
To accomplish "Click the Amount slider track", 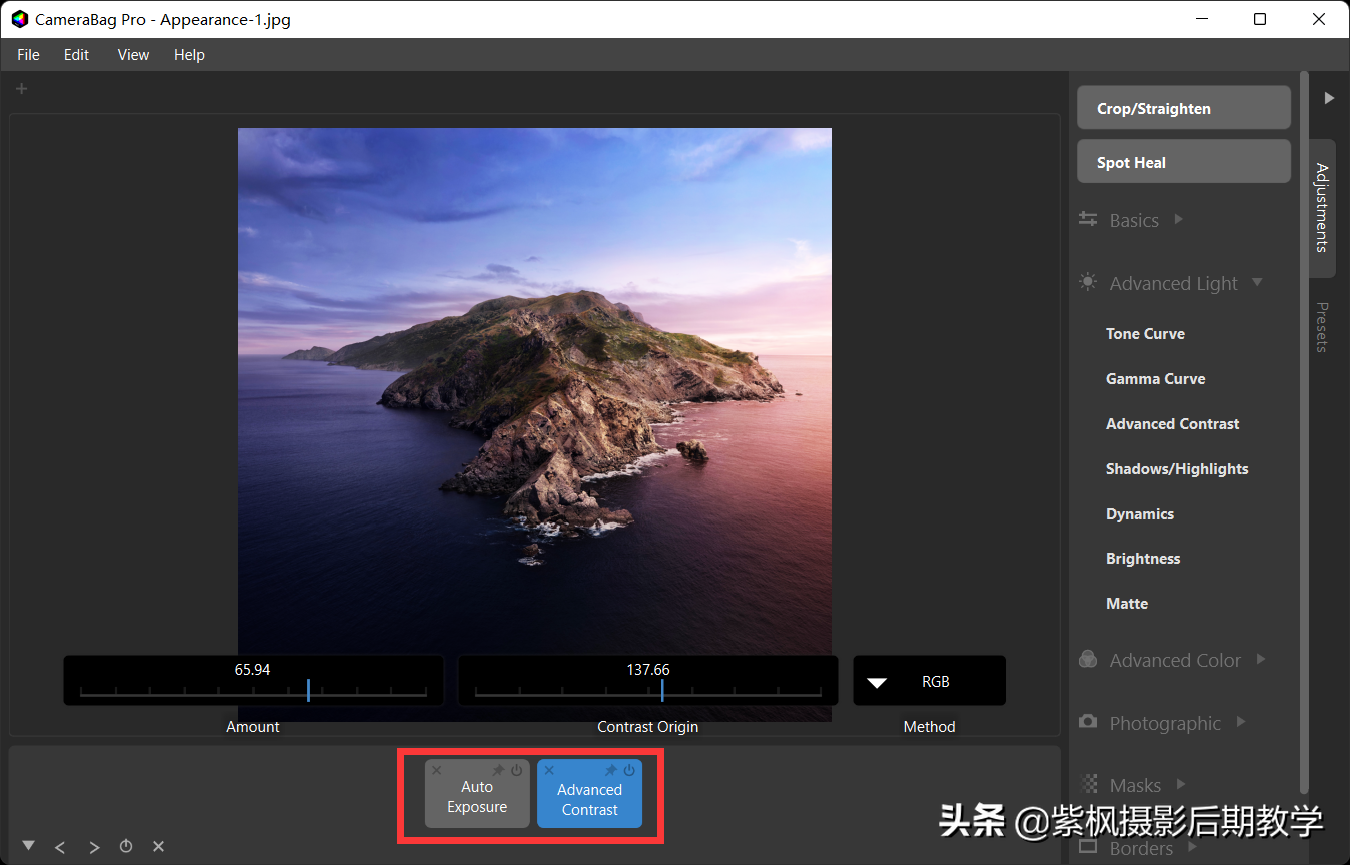I will 253,691.
